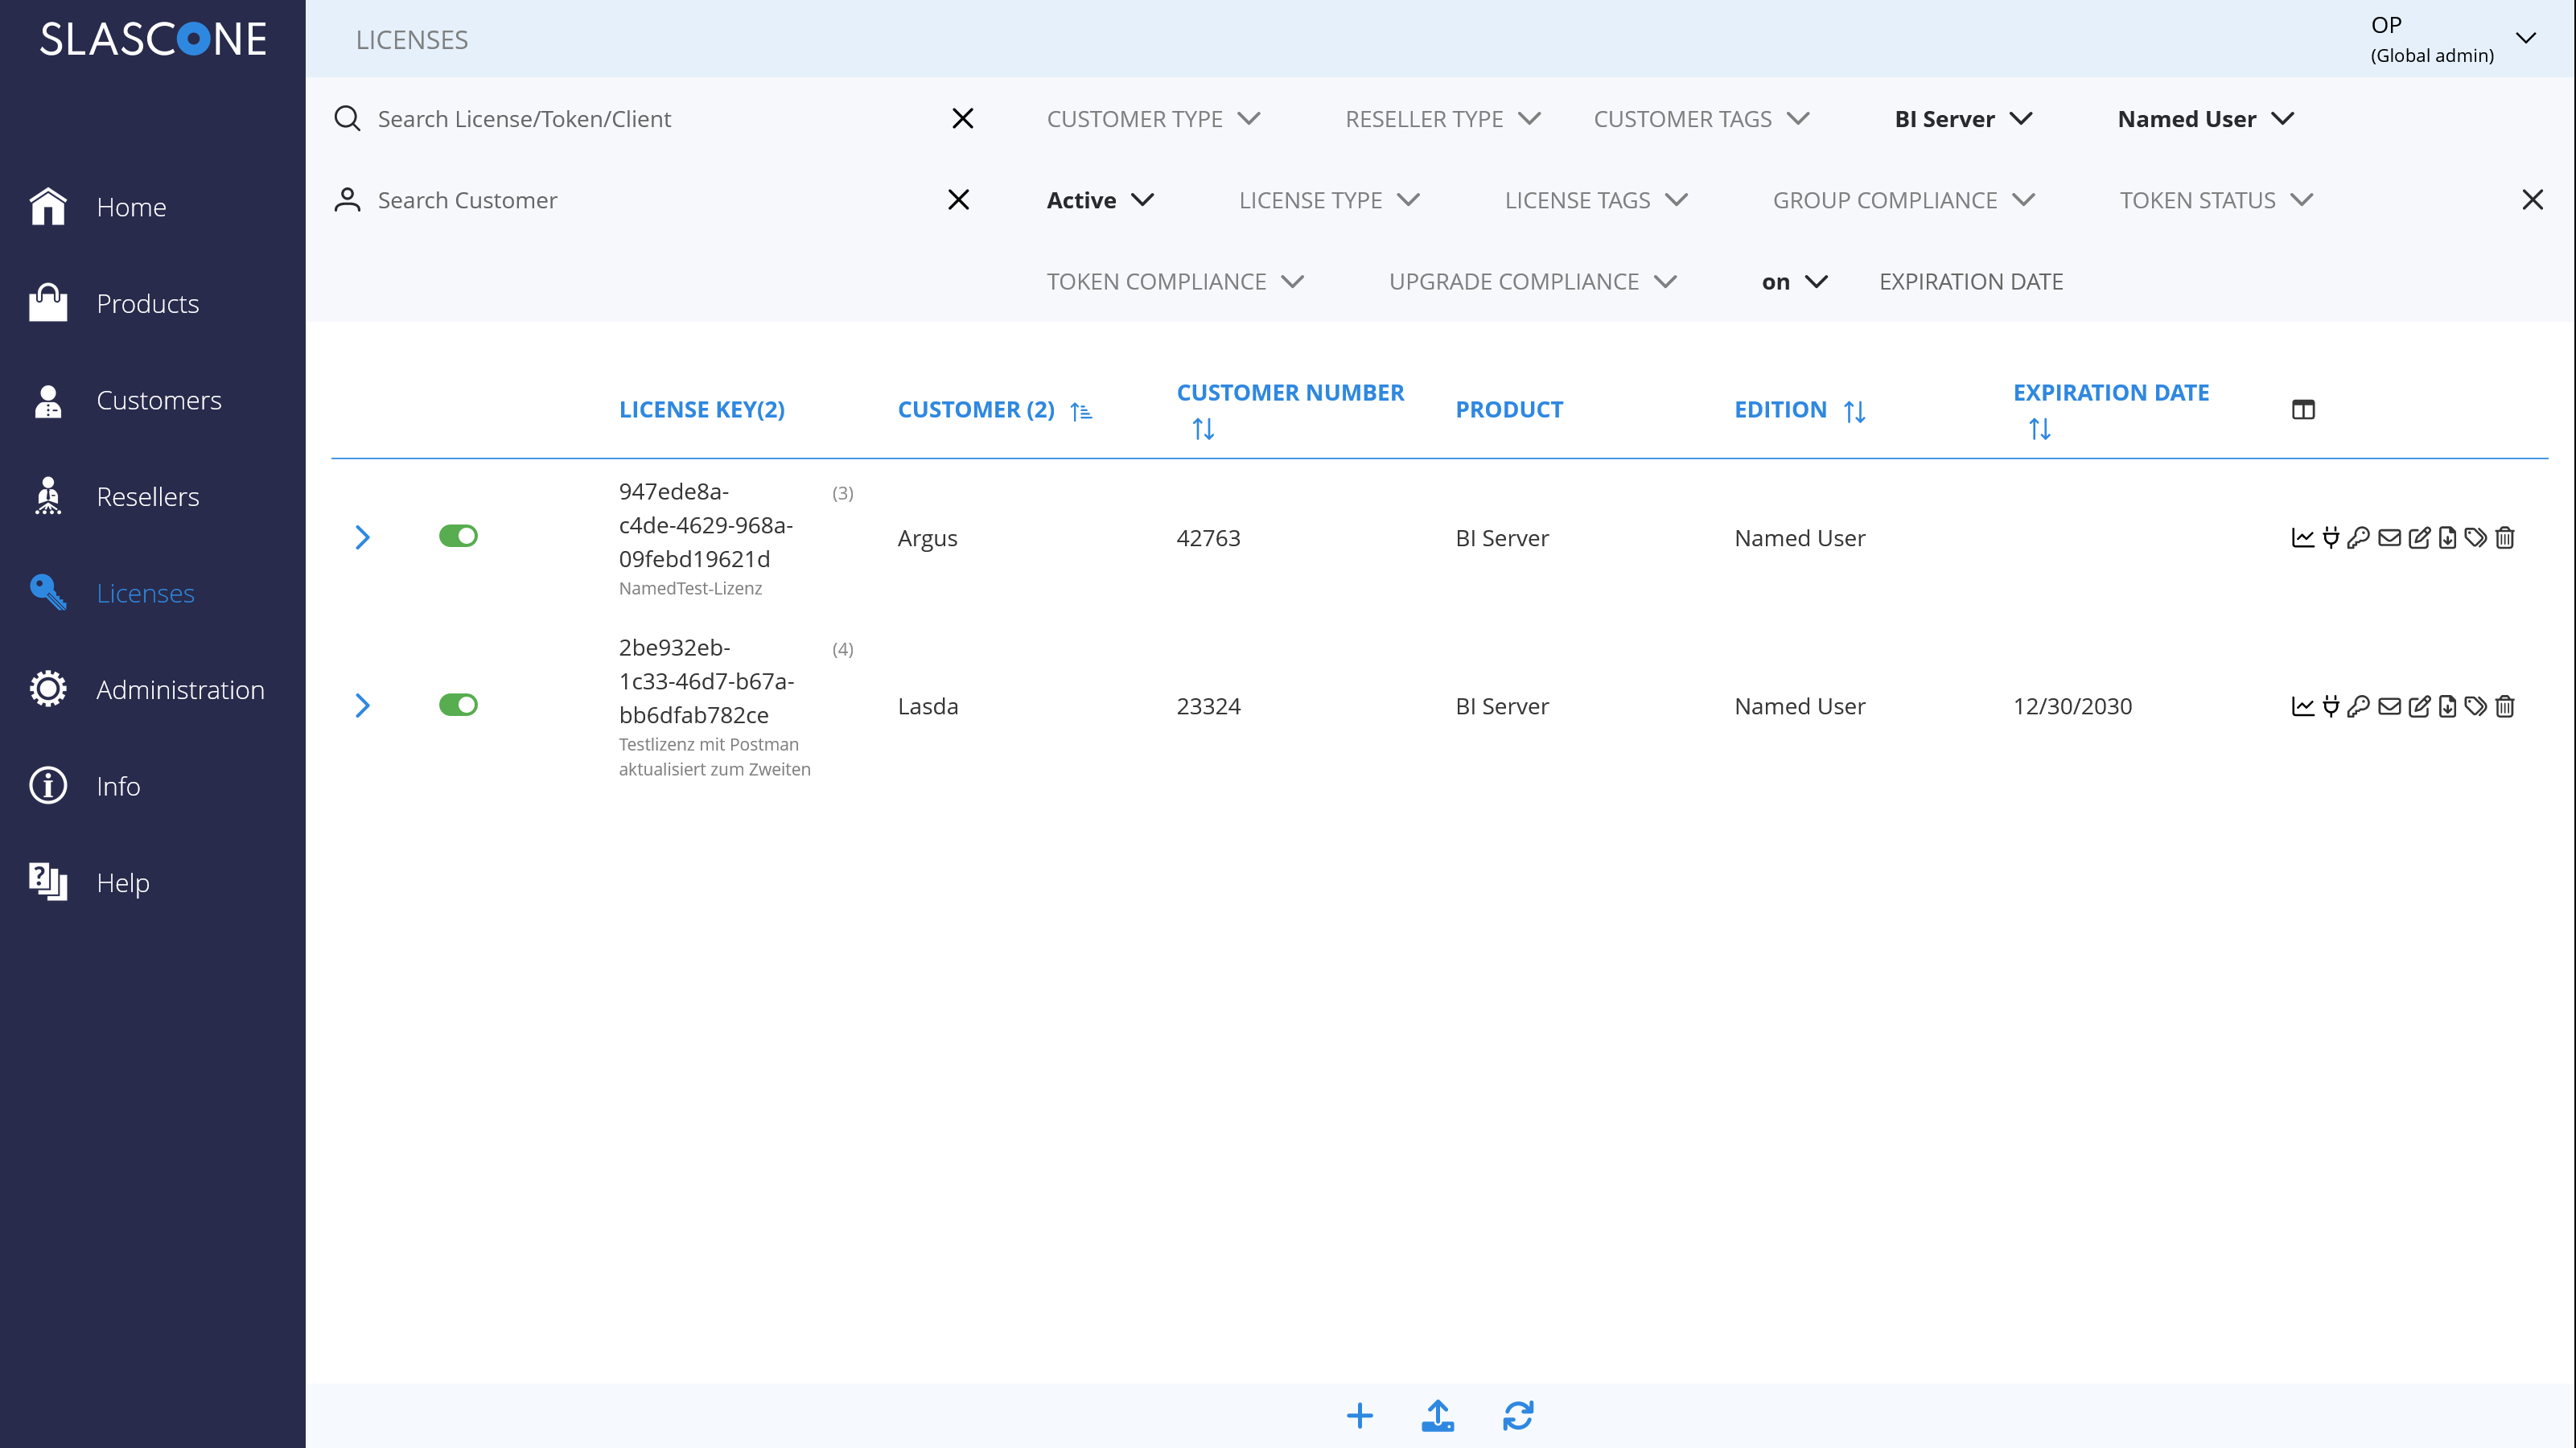The height and width of the screenshot is (1448, 2576).
Task: Edit the Lasda license with pencil icon
Action: pyautogui.click(x=2419, y=707)
